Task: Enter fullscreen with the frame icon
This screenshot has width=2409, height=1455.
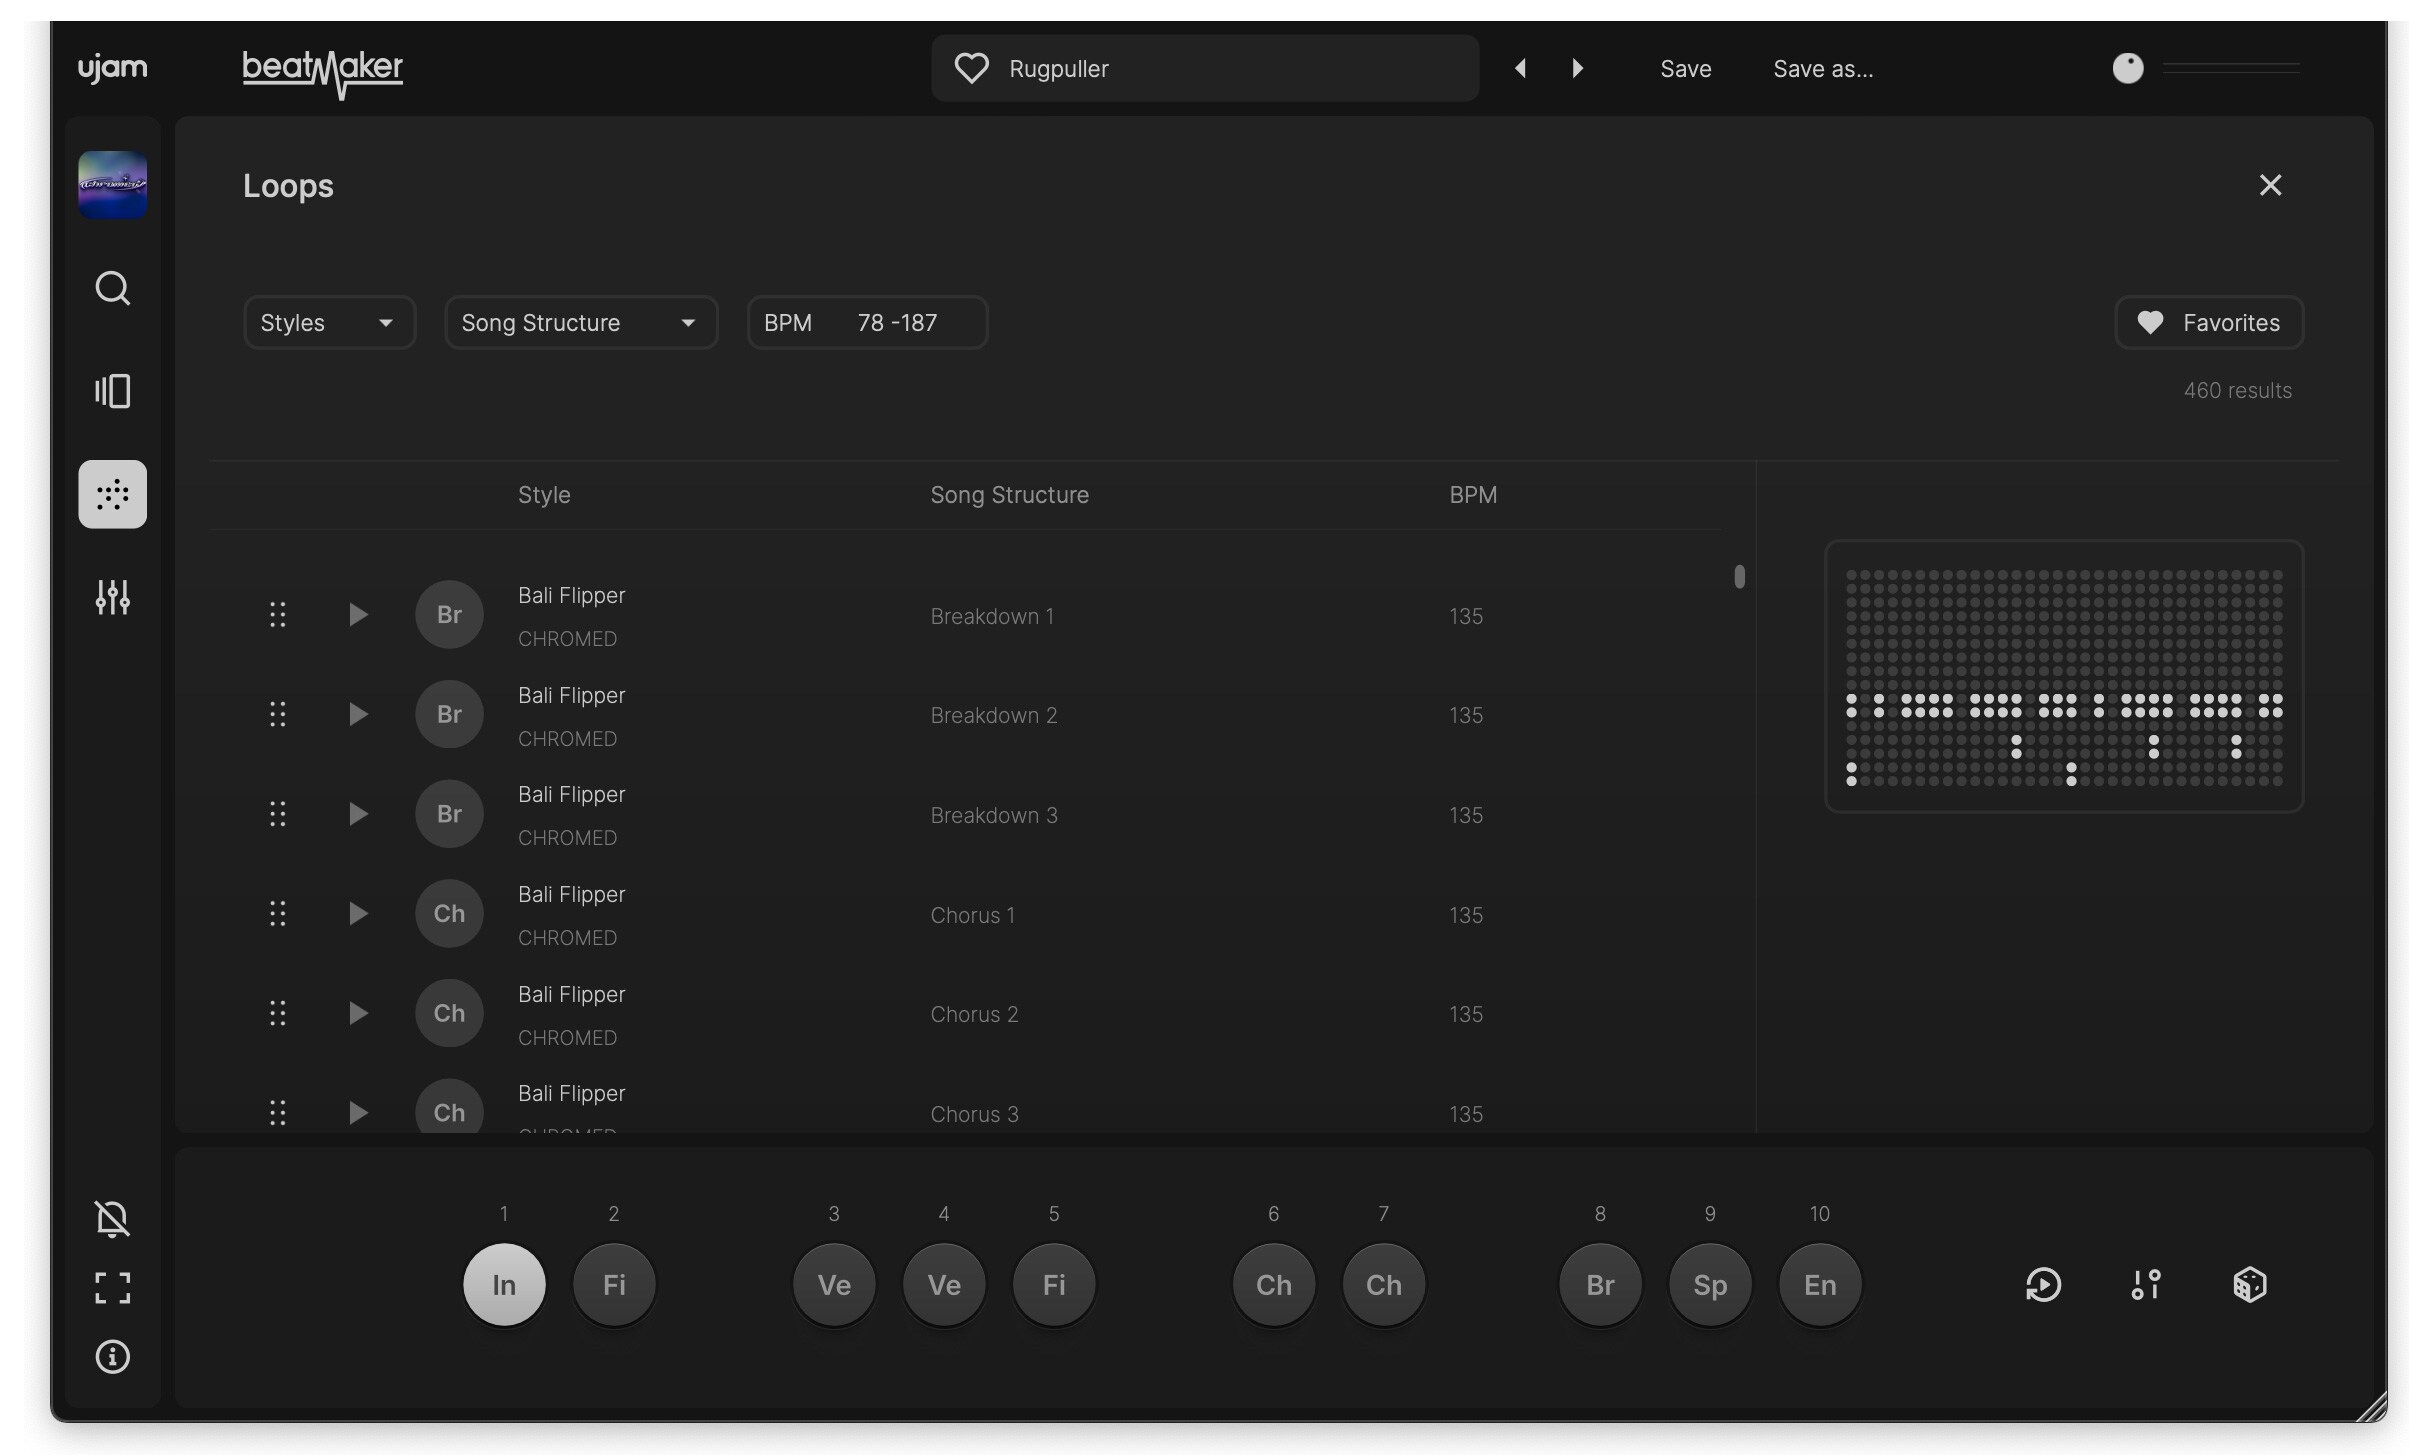Action: (112, 1288)
